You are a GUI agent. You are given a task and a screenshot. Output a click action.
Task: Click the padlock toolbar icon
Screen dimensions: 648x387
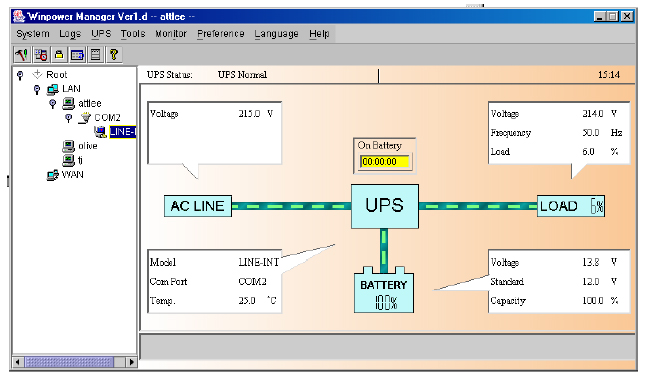59,55
